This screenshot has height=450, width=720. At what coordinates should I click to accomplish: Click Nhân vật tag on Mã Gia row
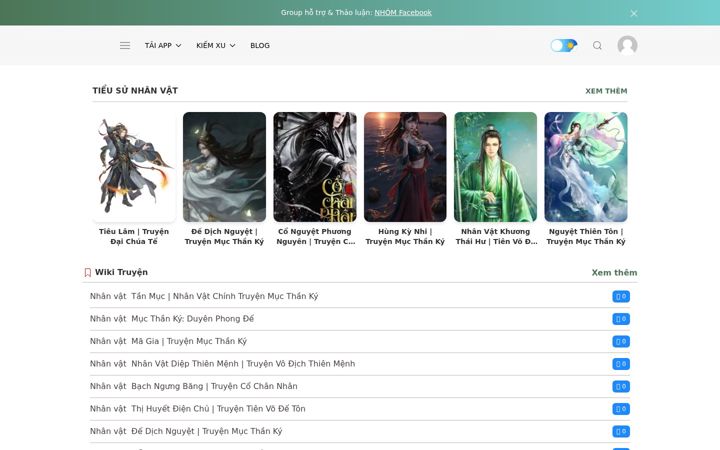(108, 341)
